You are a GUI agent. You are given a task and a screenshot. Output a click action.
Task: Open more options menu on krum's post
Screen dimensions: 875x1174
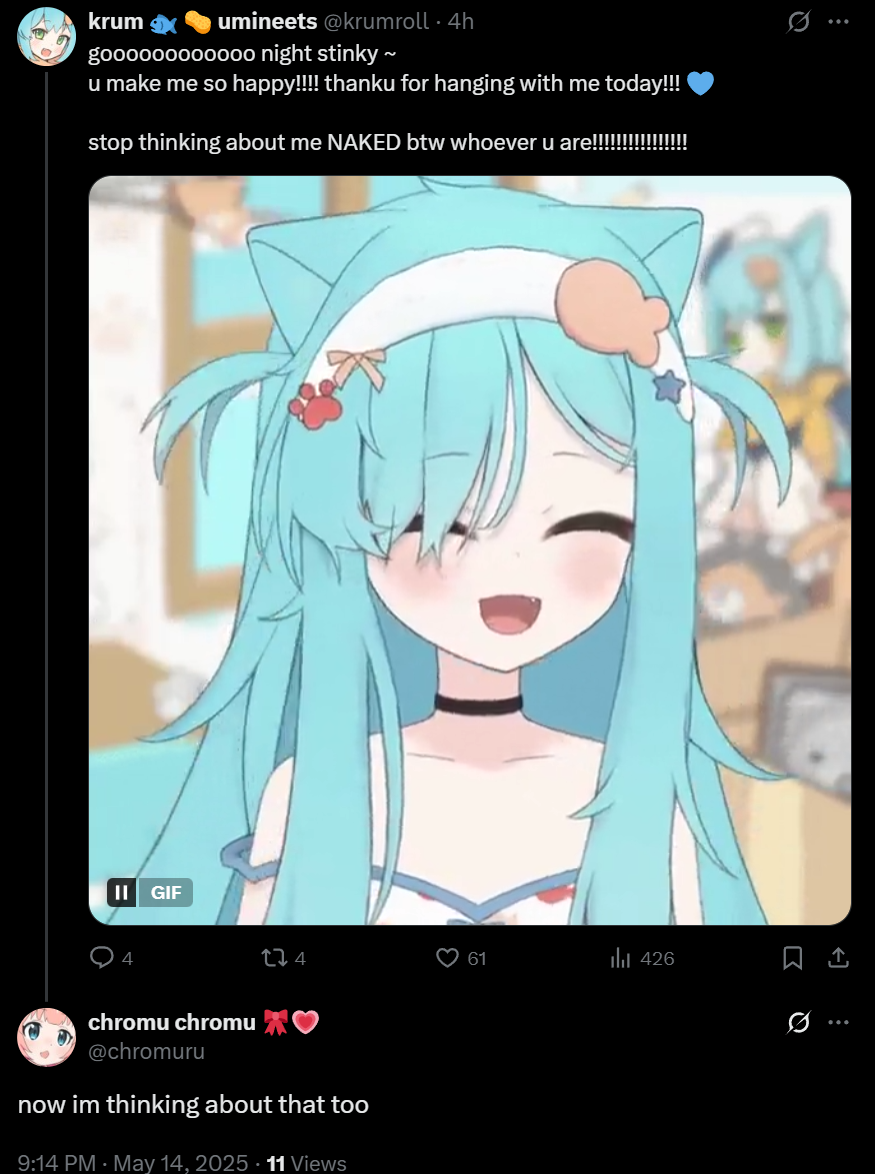(838, 22)
